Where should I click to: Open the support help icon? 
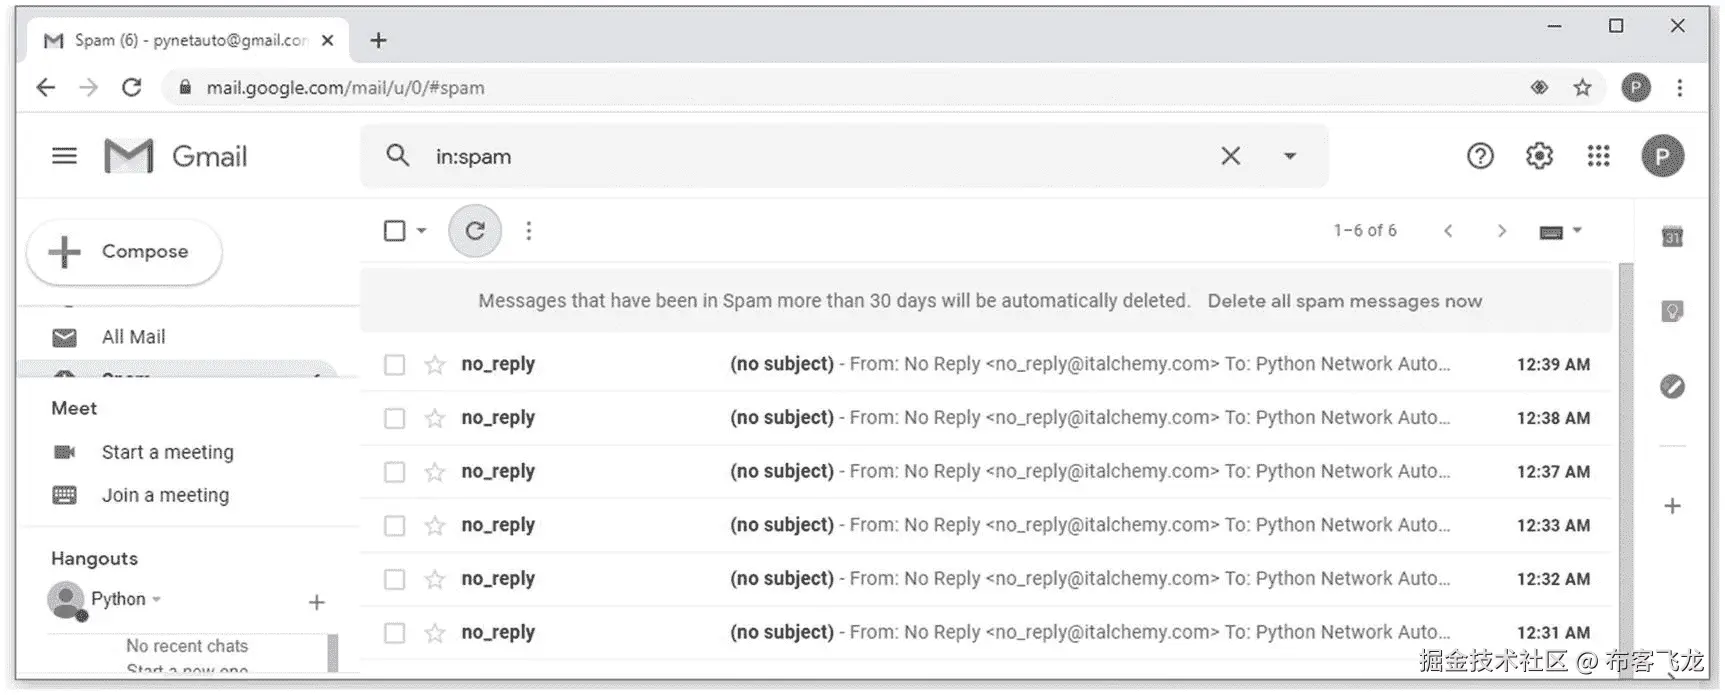coord(1480,156)
